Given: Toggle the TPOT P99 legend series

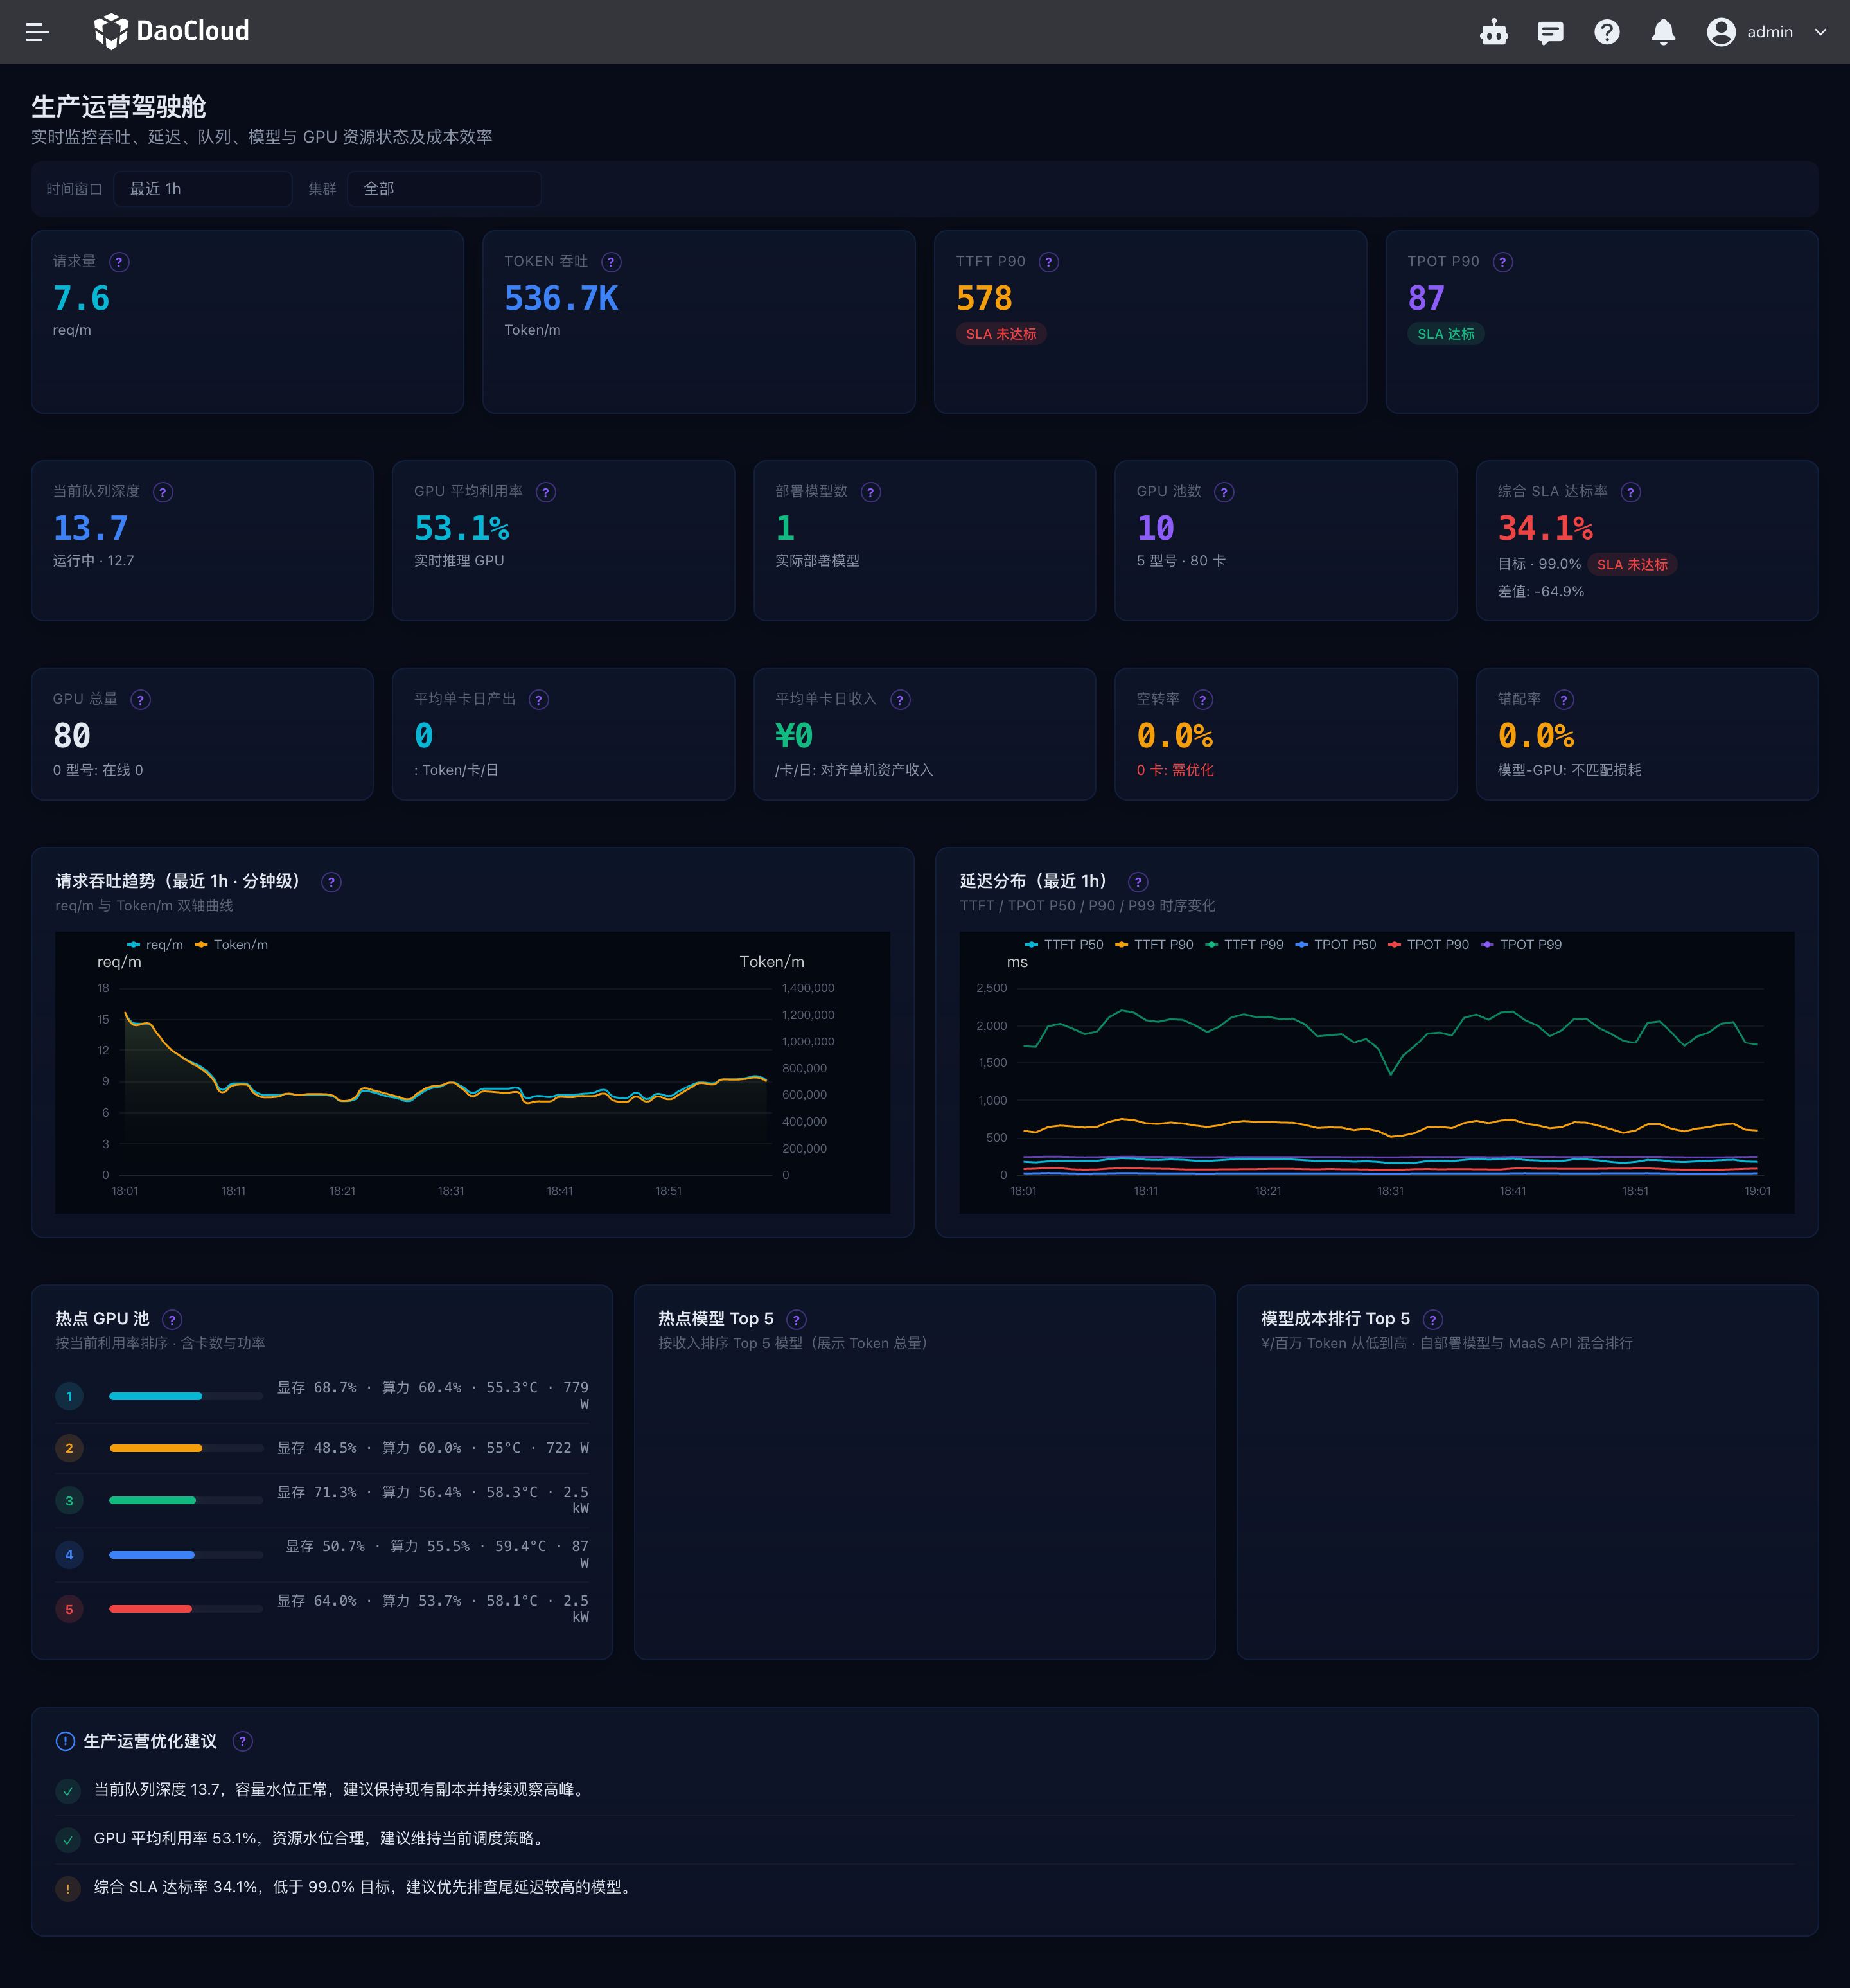Looking at the screenshot, I should point(1521,945).
